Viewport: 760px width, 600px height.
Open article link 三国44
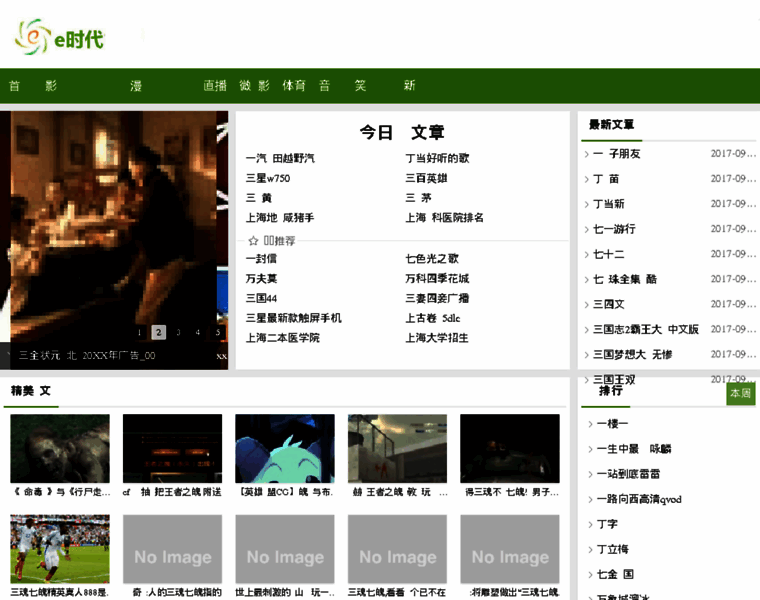[x=261, y=299]
